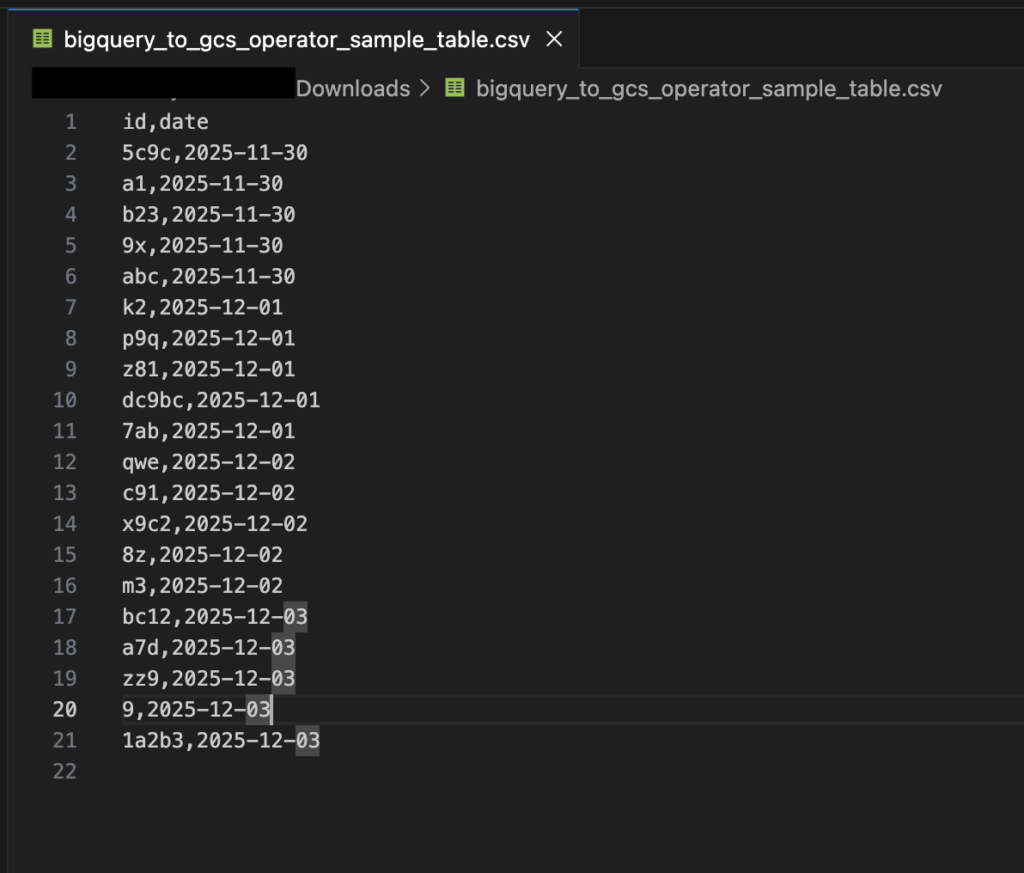Click the row x9c2,2025-12-02
1024x873 pixels.
click(214, 524)
